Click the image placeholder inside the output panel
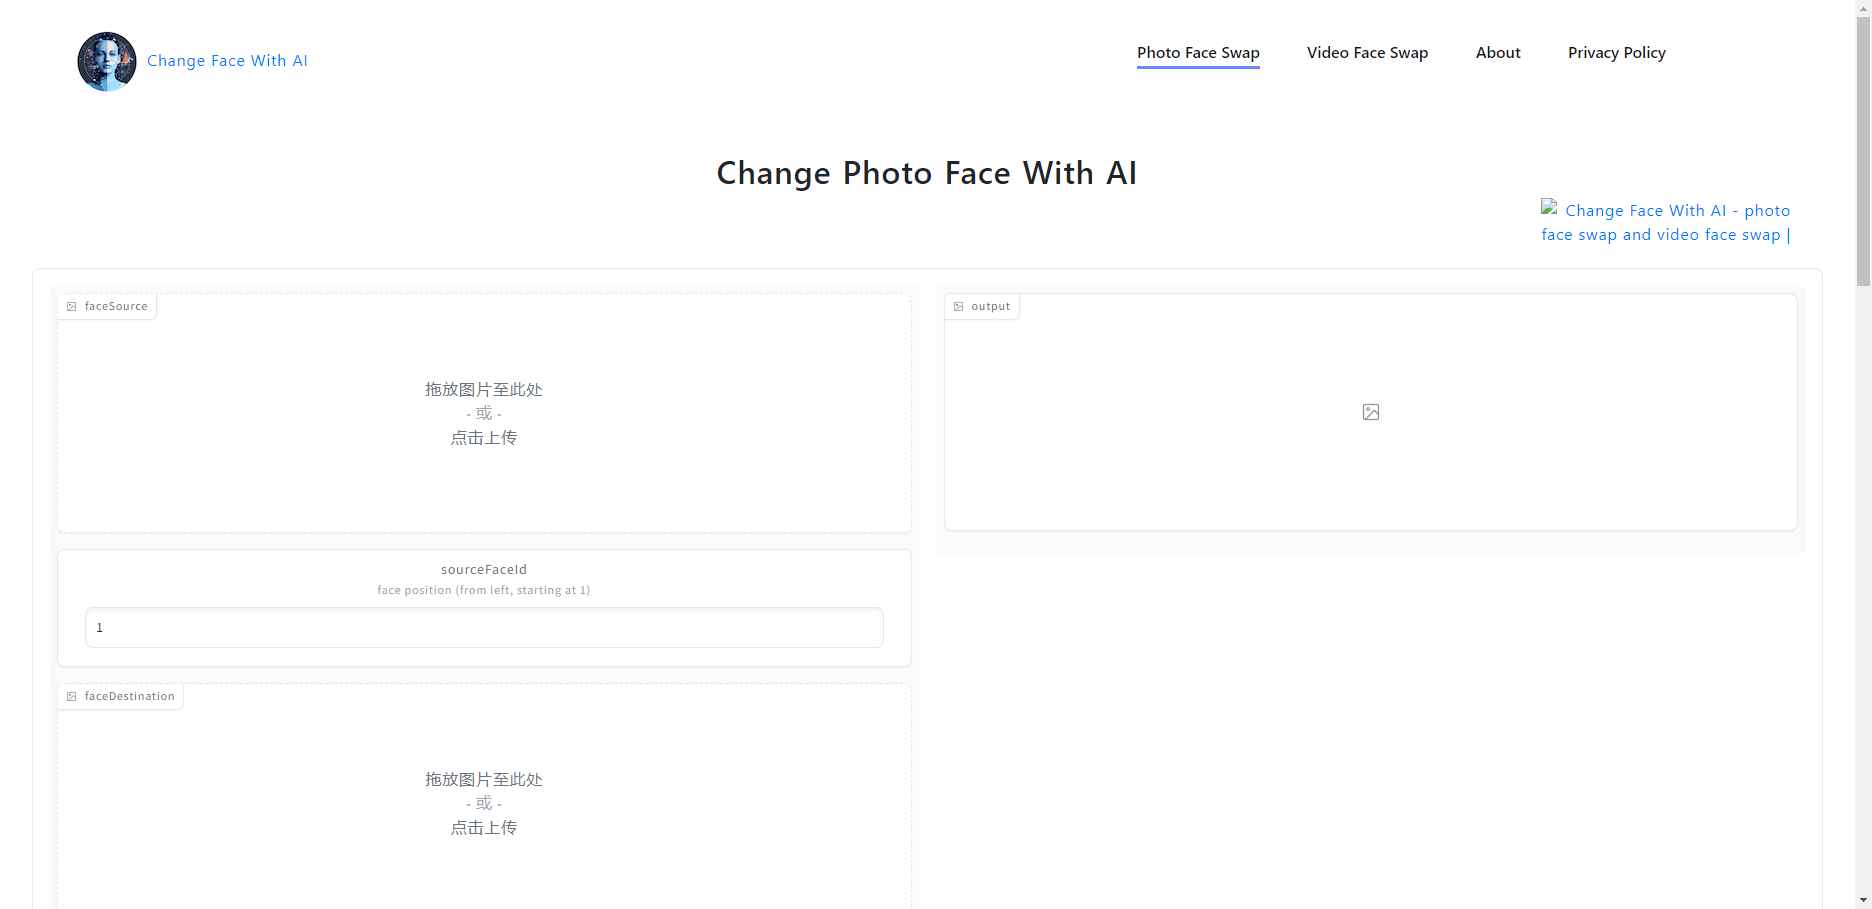This screenshot has width=1872, height=909. click(x=1370, y=411)
